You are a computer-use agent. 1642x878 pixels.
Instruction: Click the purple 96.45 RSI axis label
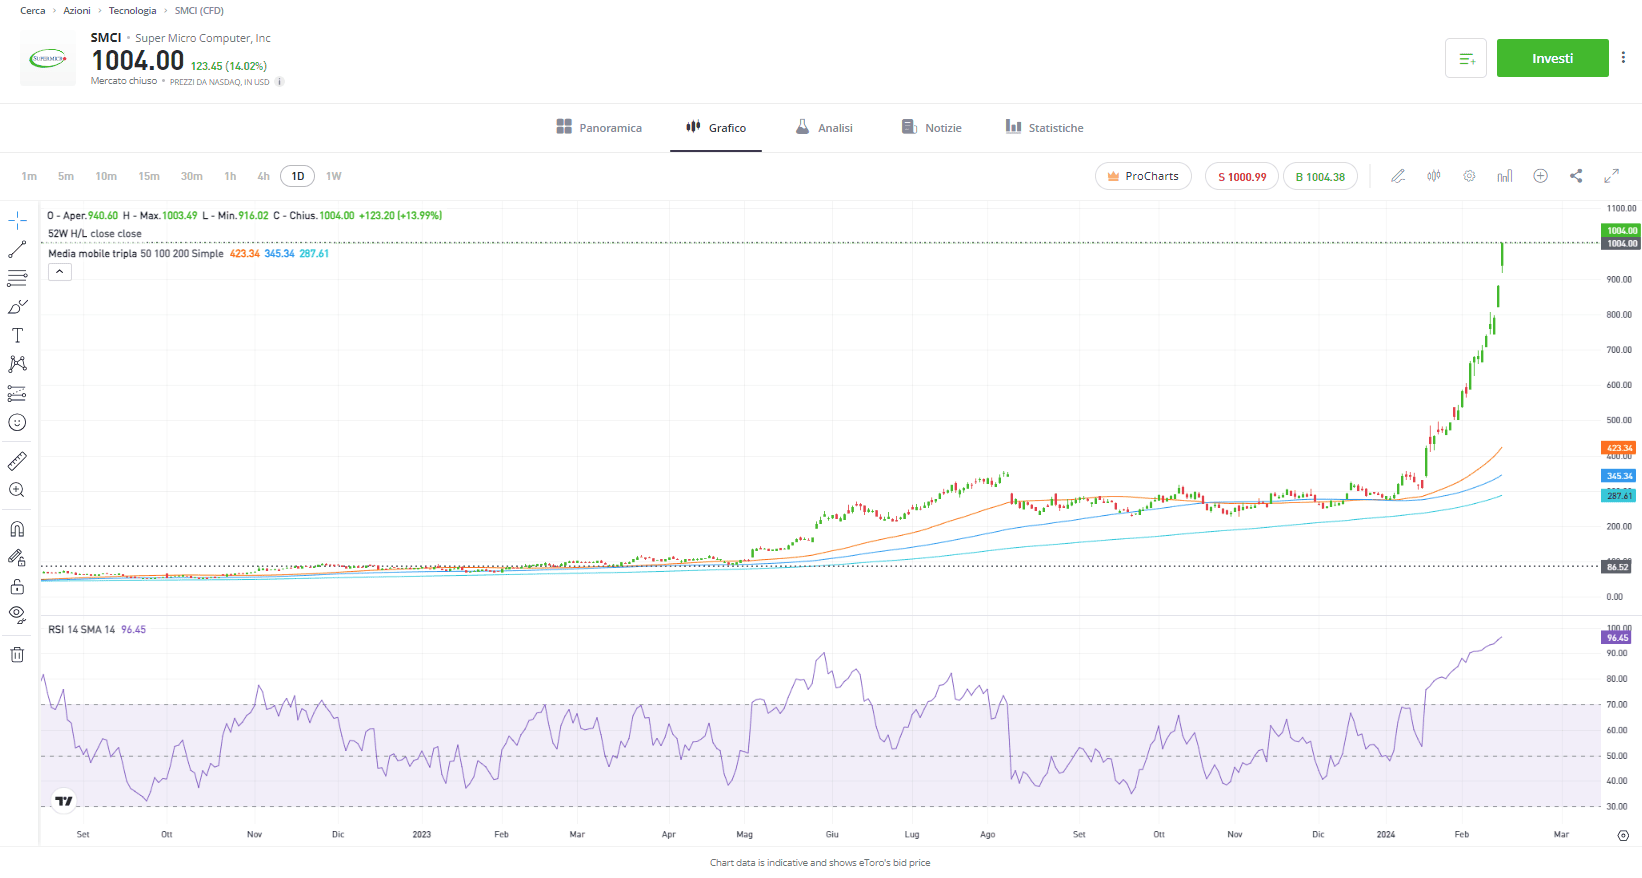[1617, 638]
